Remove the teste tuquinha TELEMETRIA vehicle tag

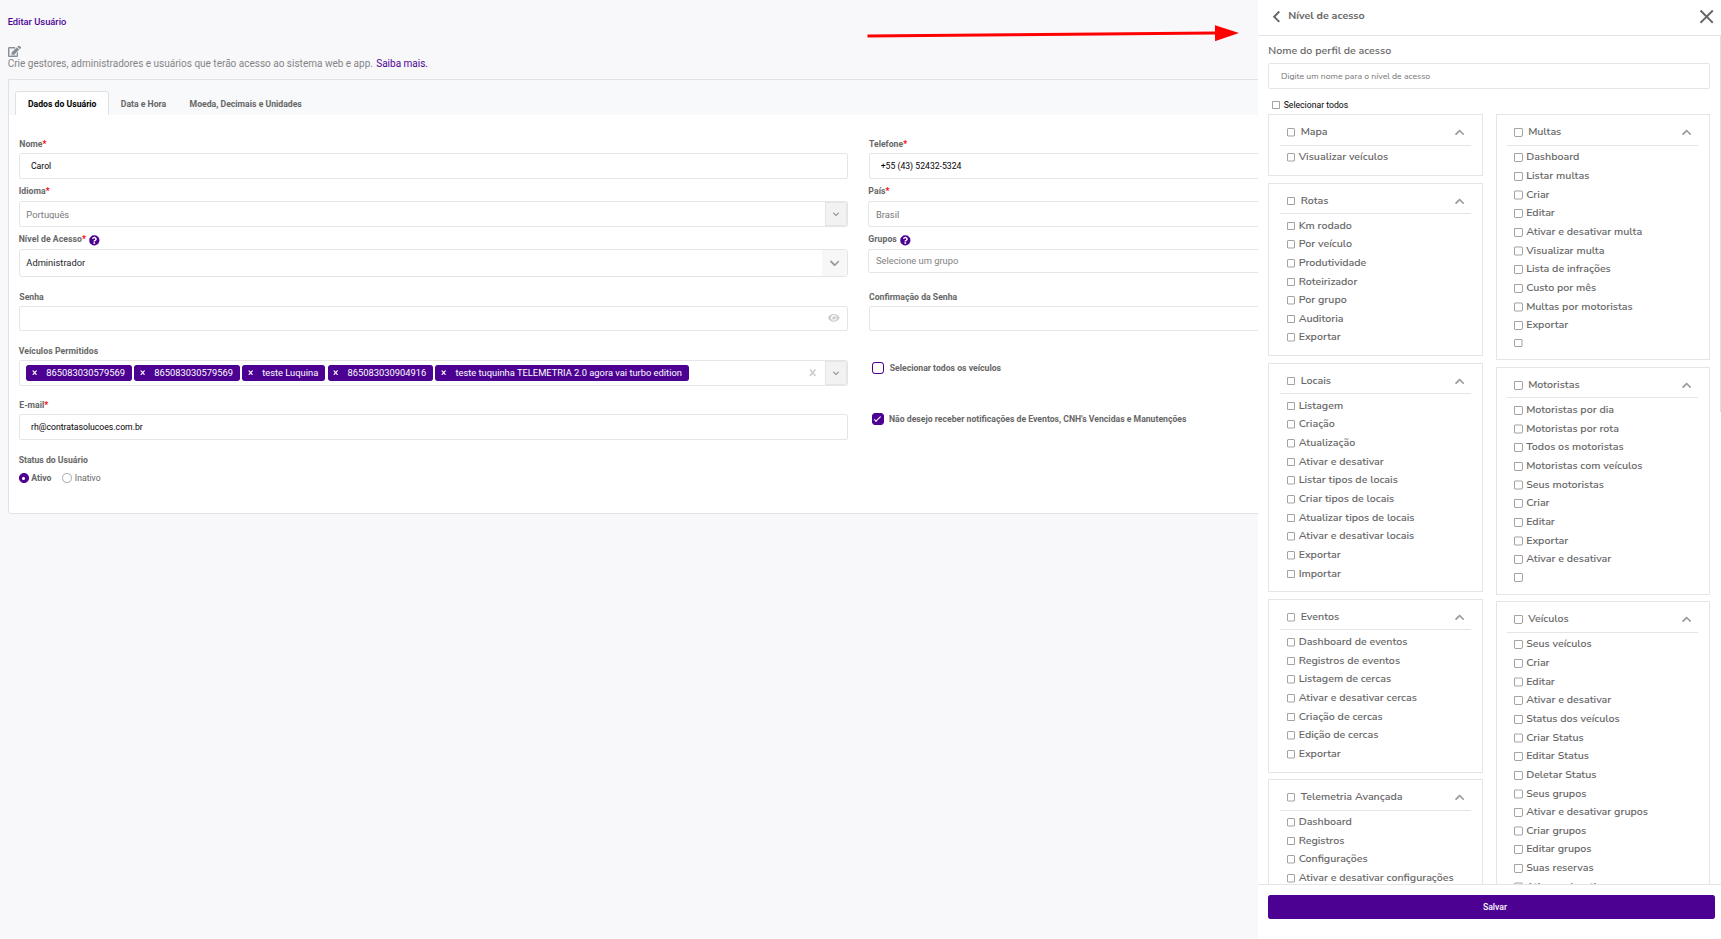tap(444, 373)
